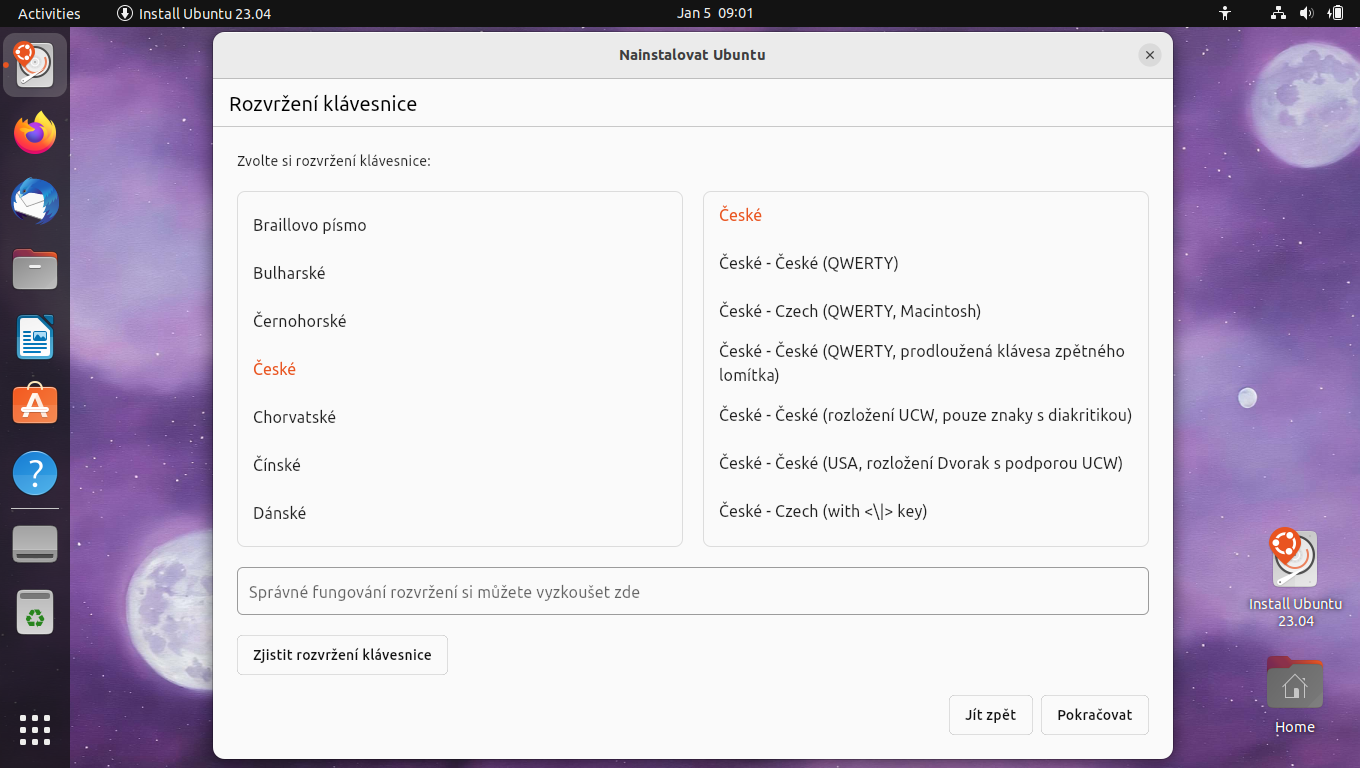Open Thunderbird mail from the dock
Viewport: 1360px width, 768px height.
[x=34, y=201]
